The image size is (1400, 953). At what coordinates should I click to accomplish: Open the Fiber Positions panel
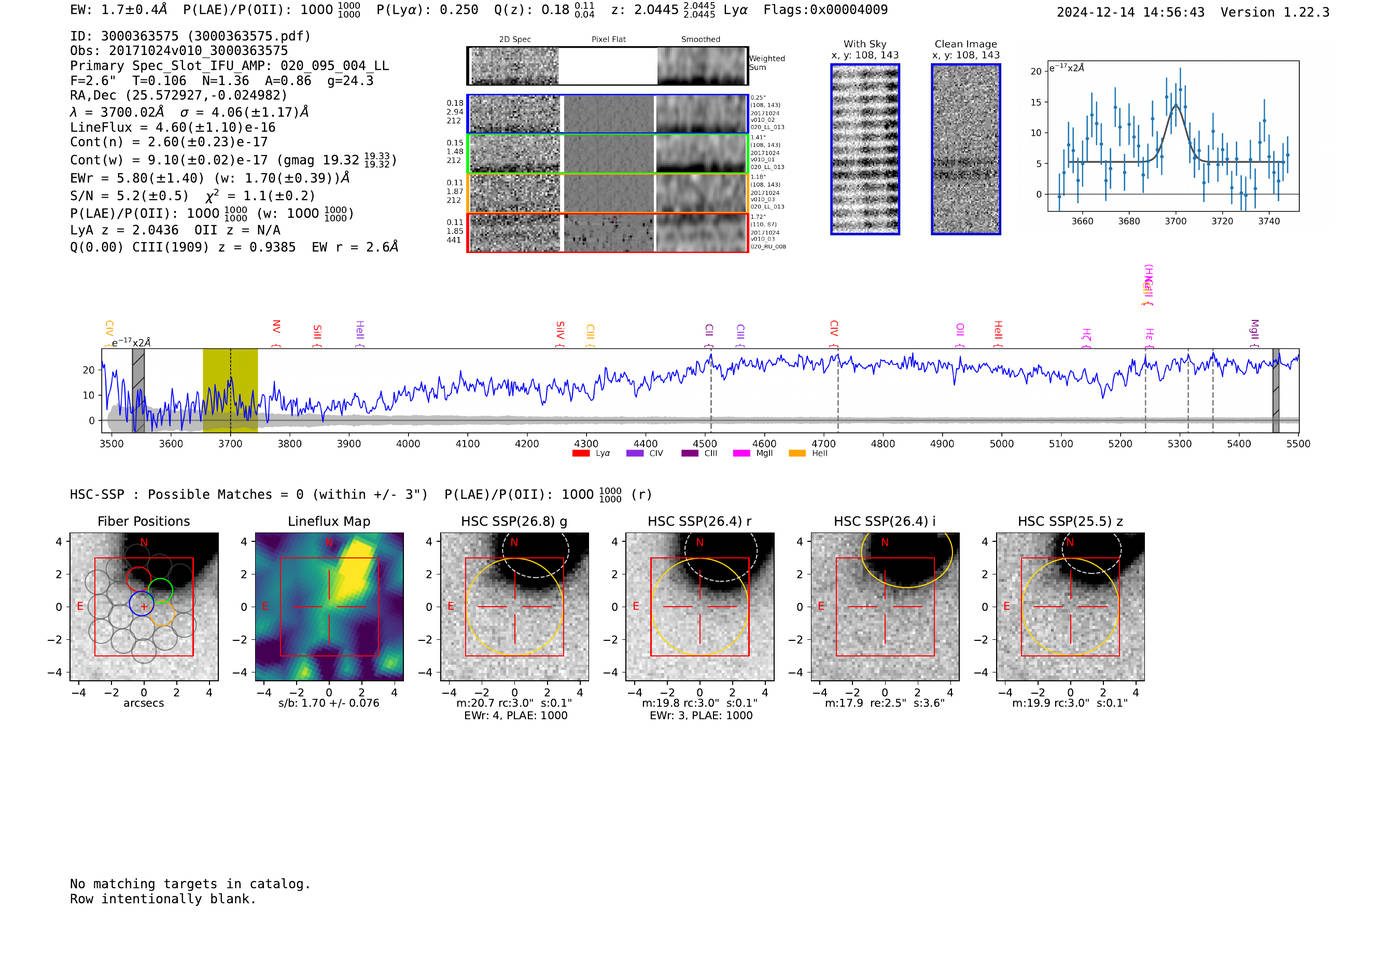[143, 607]
